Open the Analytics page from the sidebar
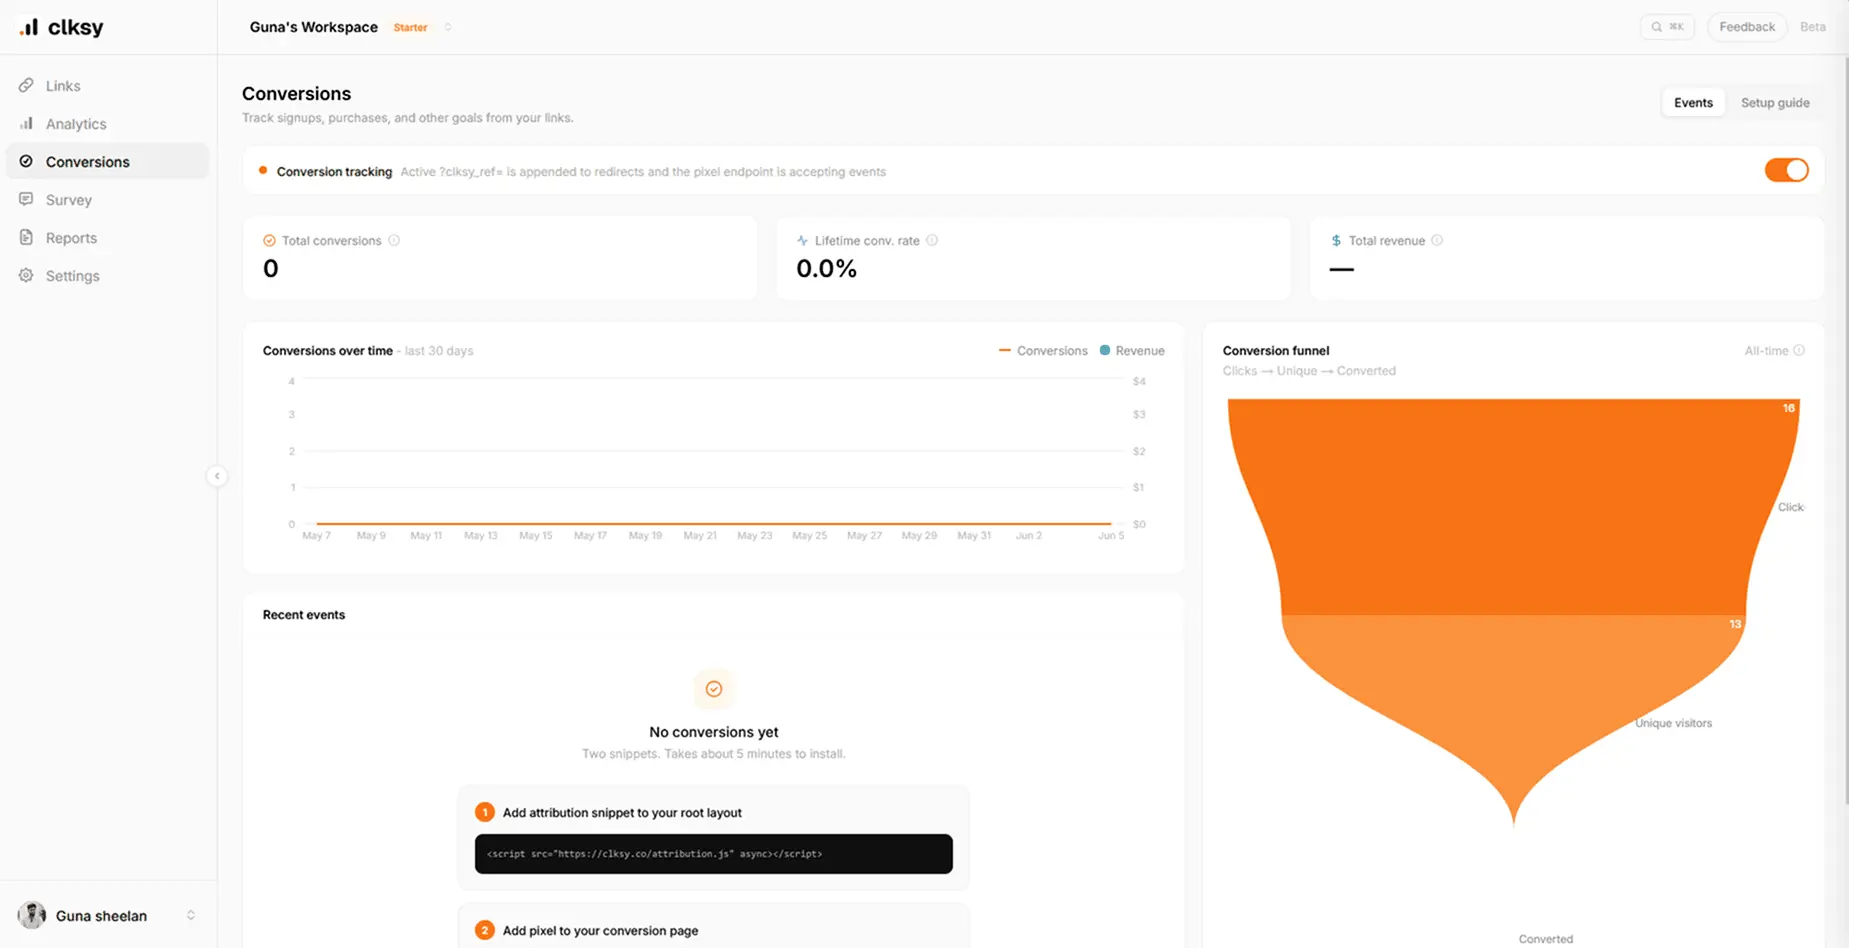This screenshot has width=1849, height=948. pyautogui.click(x=108, y=124)
